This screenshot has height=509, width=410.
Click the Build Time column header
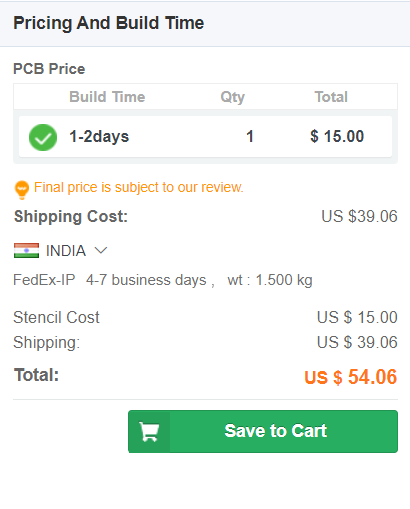(107, 97)
